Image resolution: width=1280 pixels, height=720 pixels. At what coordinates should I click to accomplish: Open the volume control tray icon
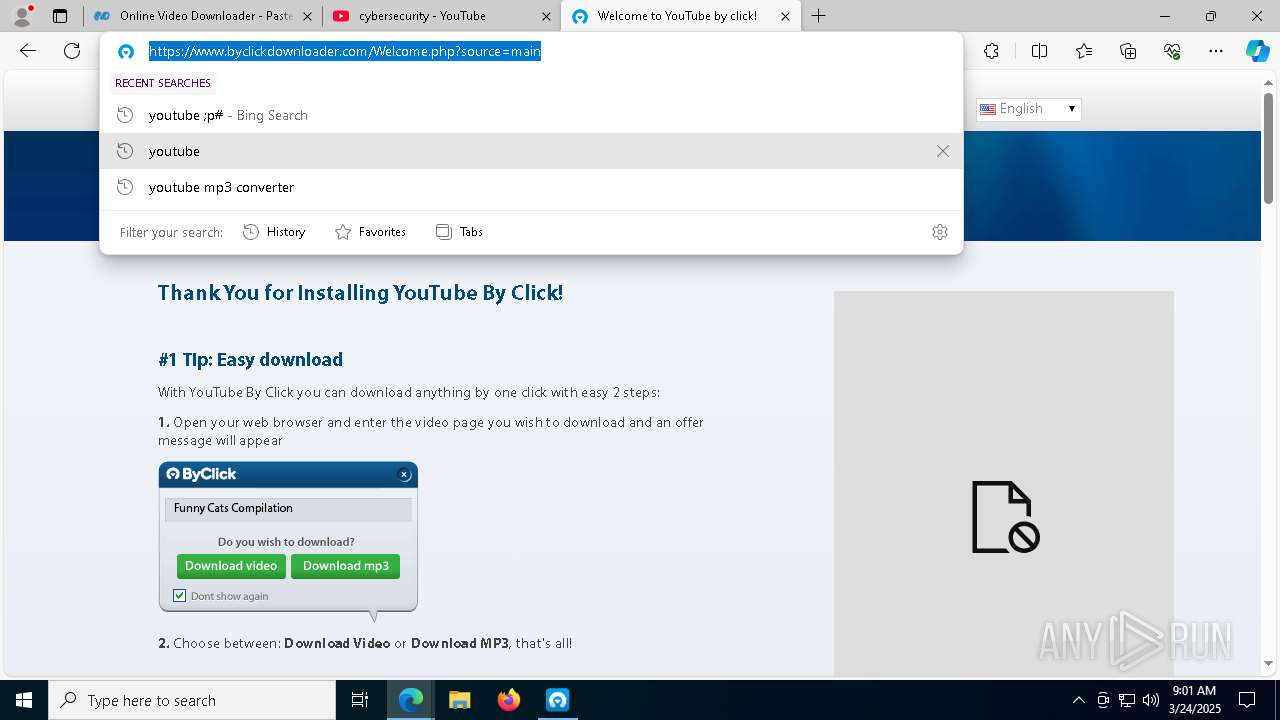pyautogui.click(x=1151, y=700)
